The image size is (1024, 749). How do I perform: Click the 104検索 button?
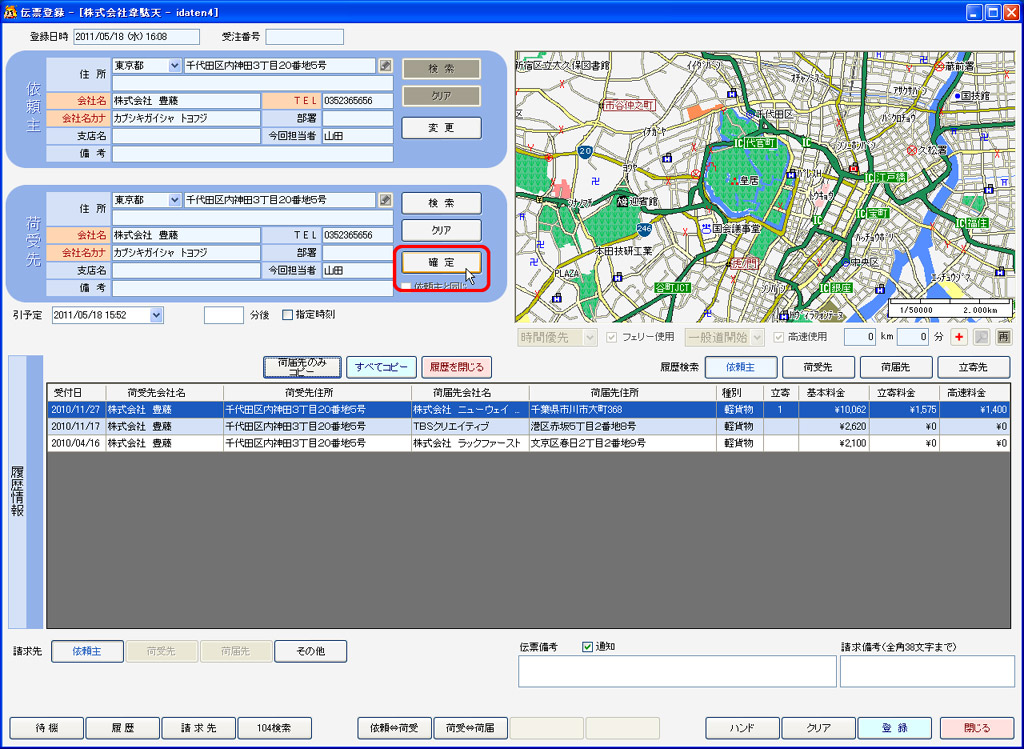pyautogui.click(x=275, y=727)
